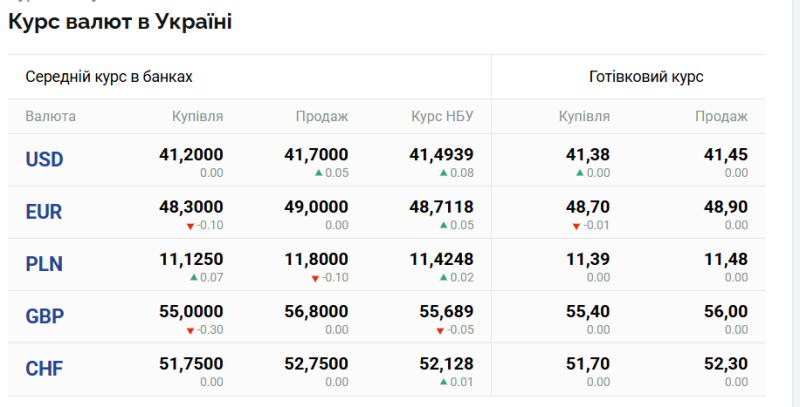Image resolution: width=800 pixels, height=407 pixels.
Task: Click green arrow under USD Курс НБУ 41,4939
Action: [x=443, y=173]
